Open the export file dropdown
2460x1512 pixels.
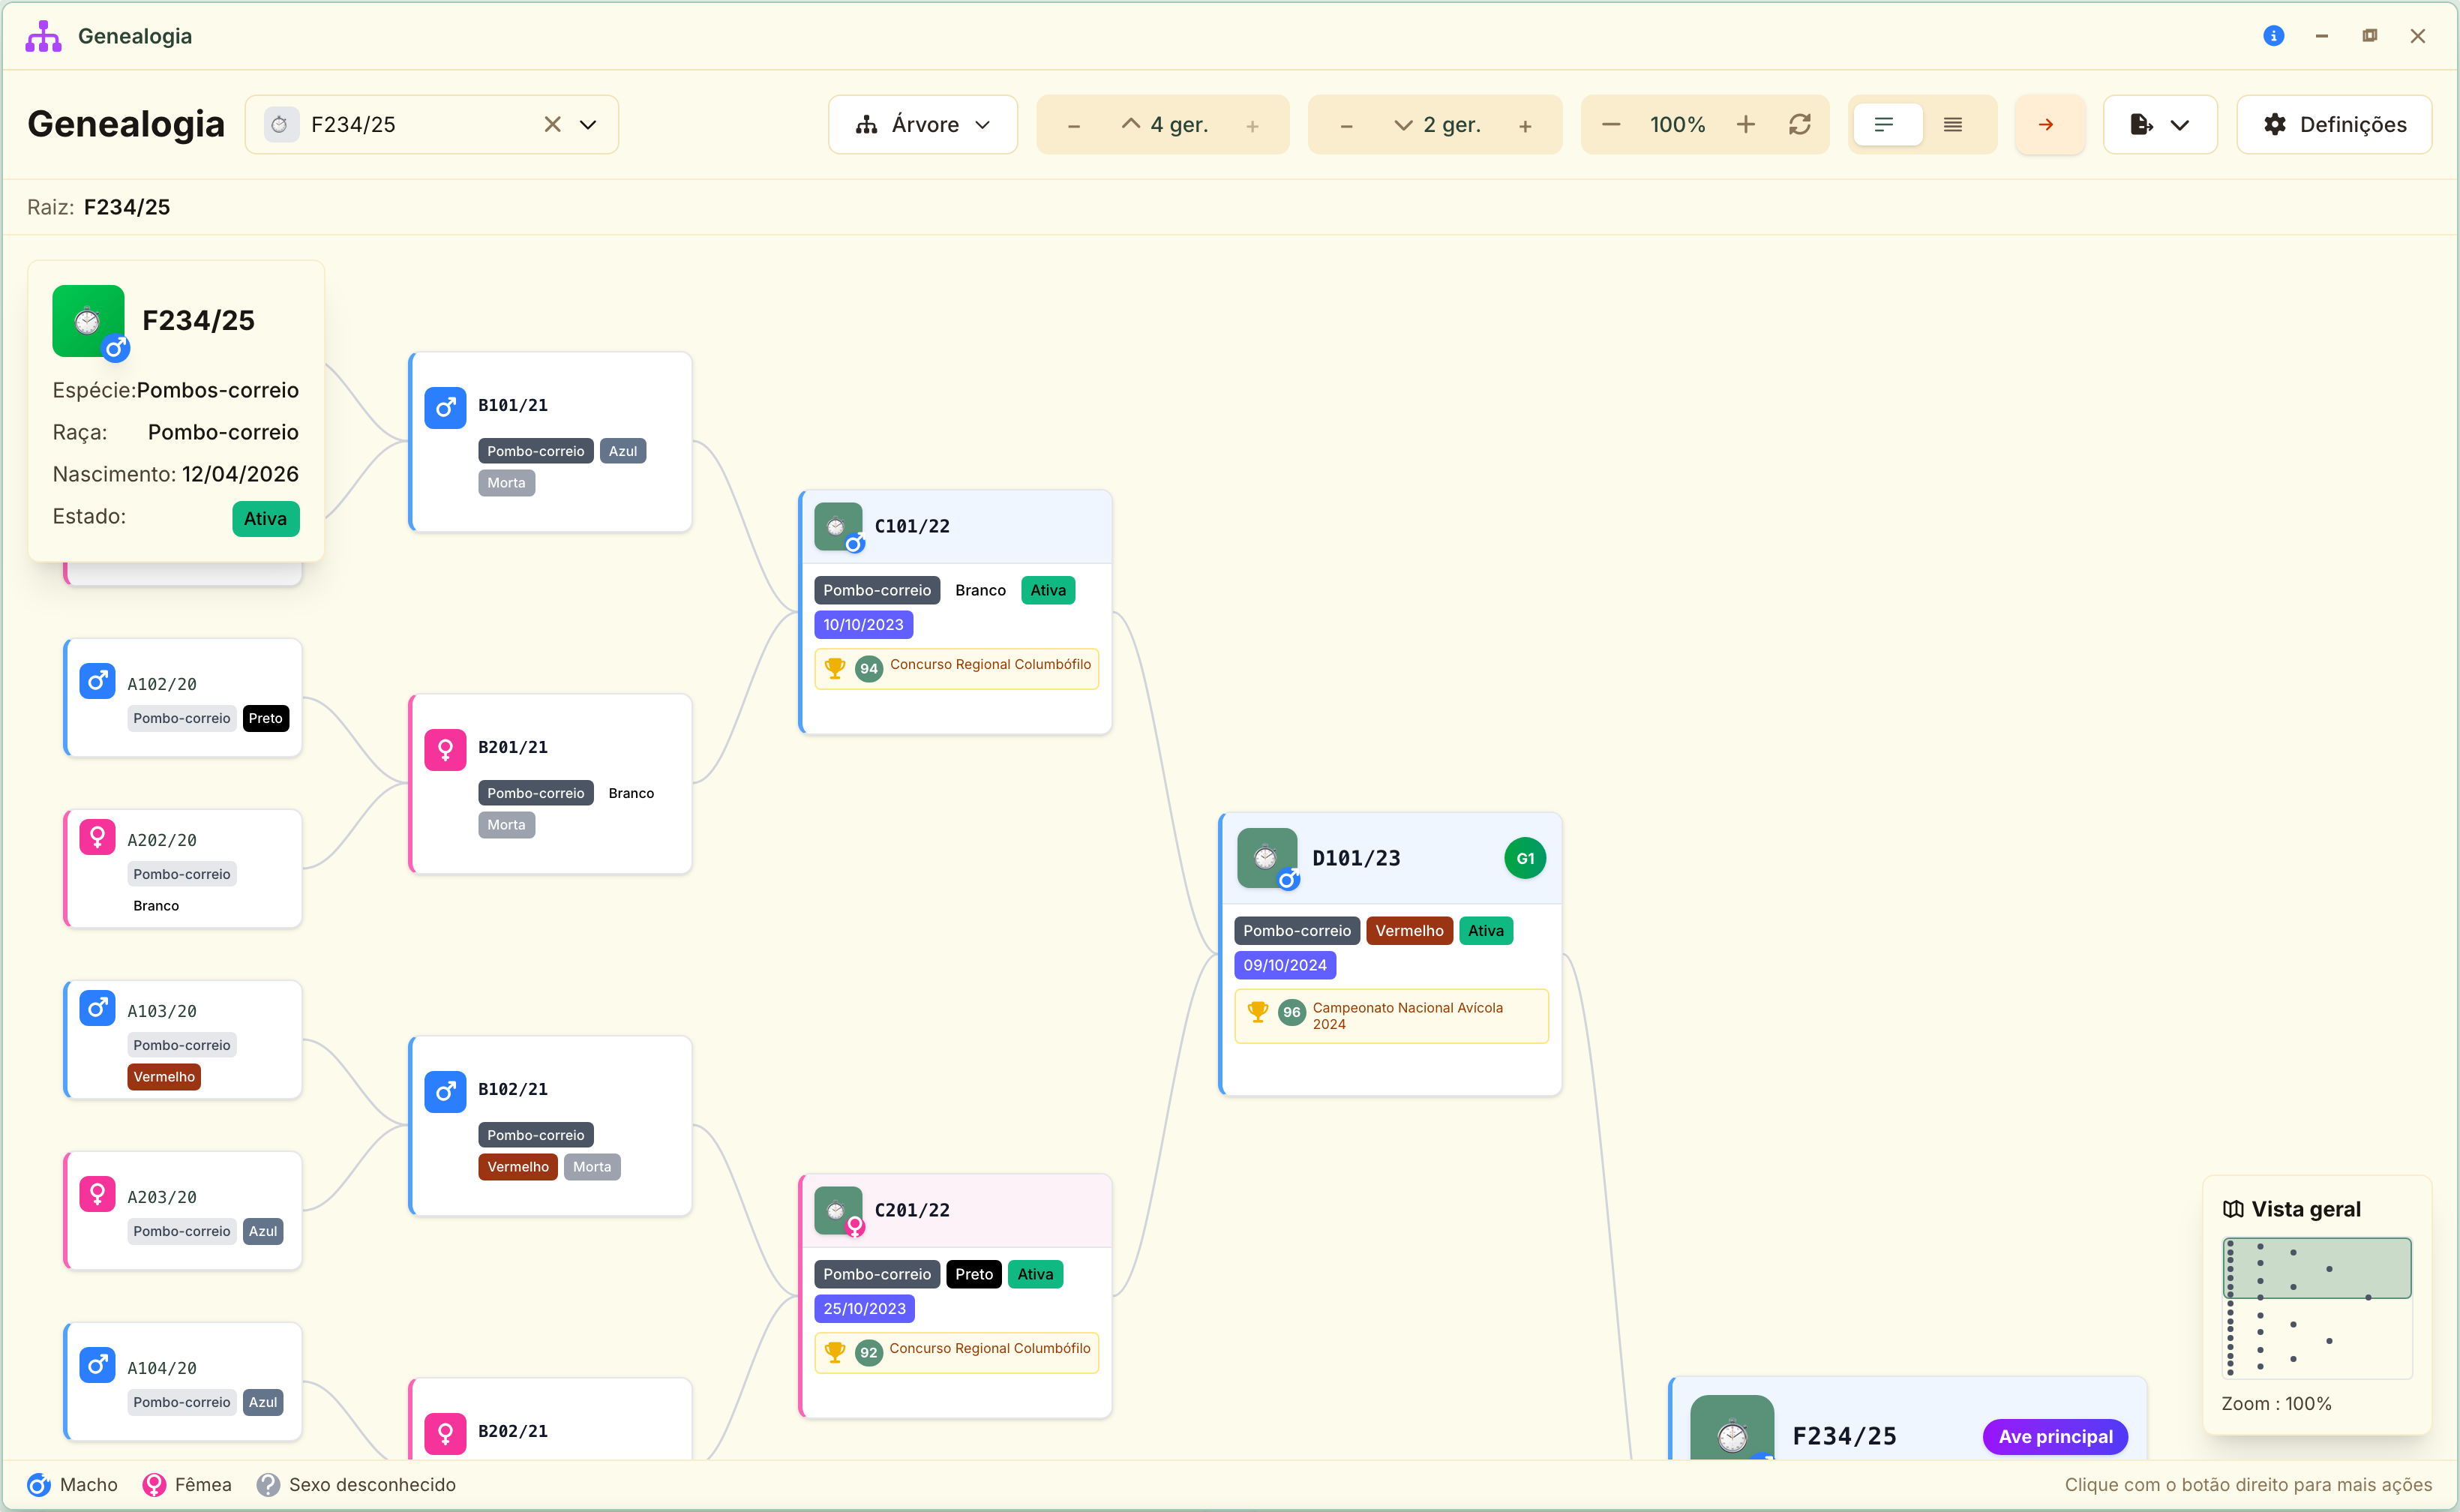[2160, 124]
